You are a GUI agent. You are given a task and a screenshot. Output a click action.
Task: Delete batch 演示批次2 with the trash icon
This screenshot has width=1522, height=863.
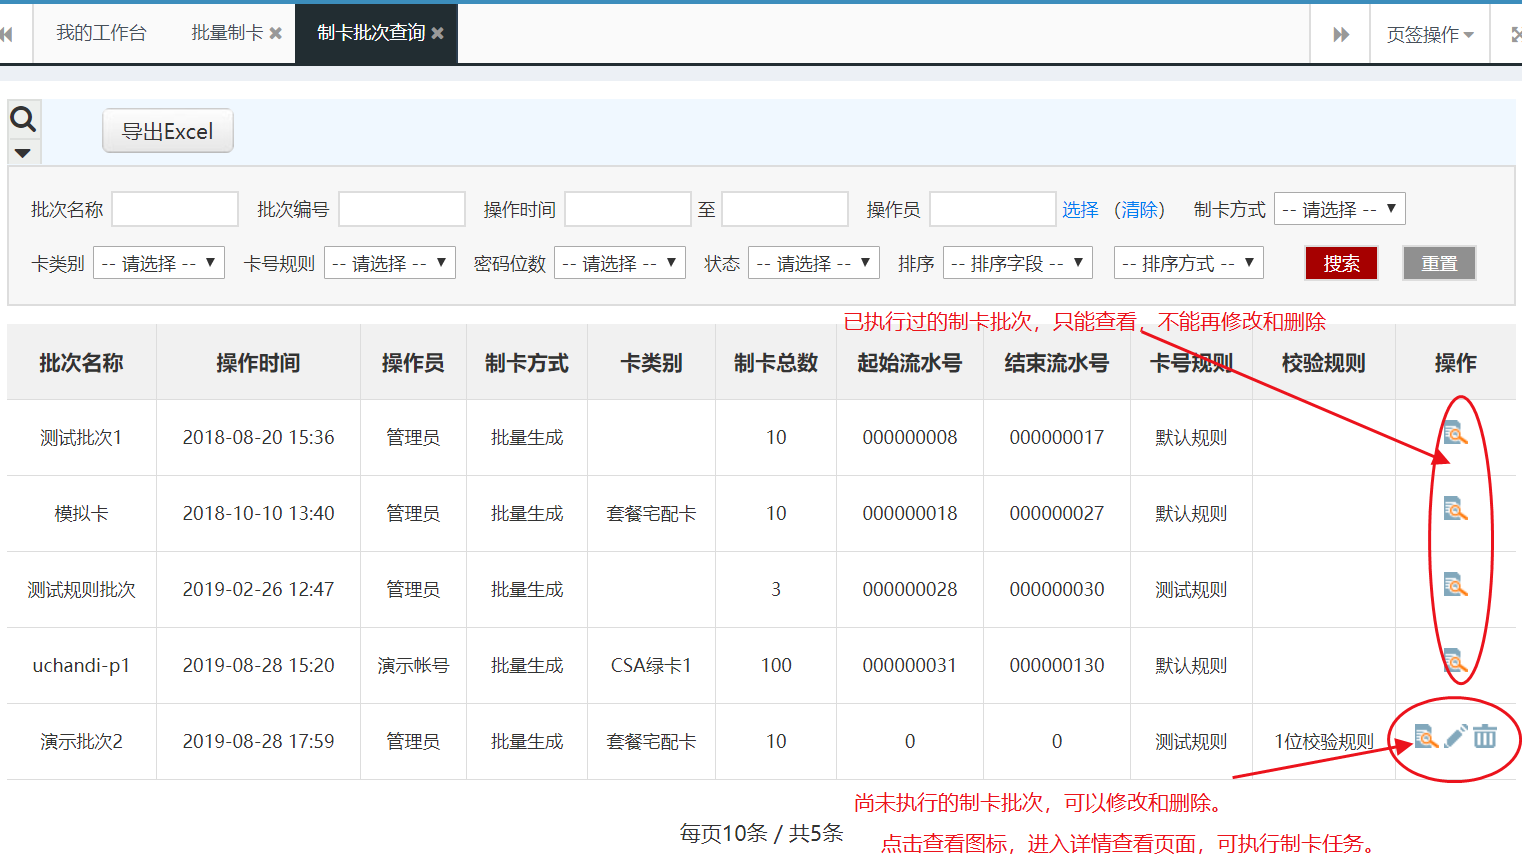(1485, 736)
